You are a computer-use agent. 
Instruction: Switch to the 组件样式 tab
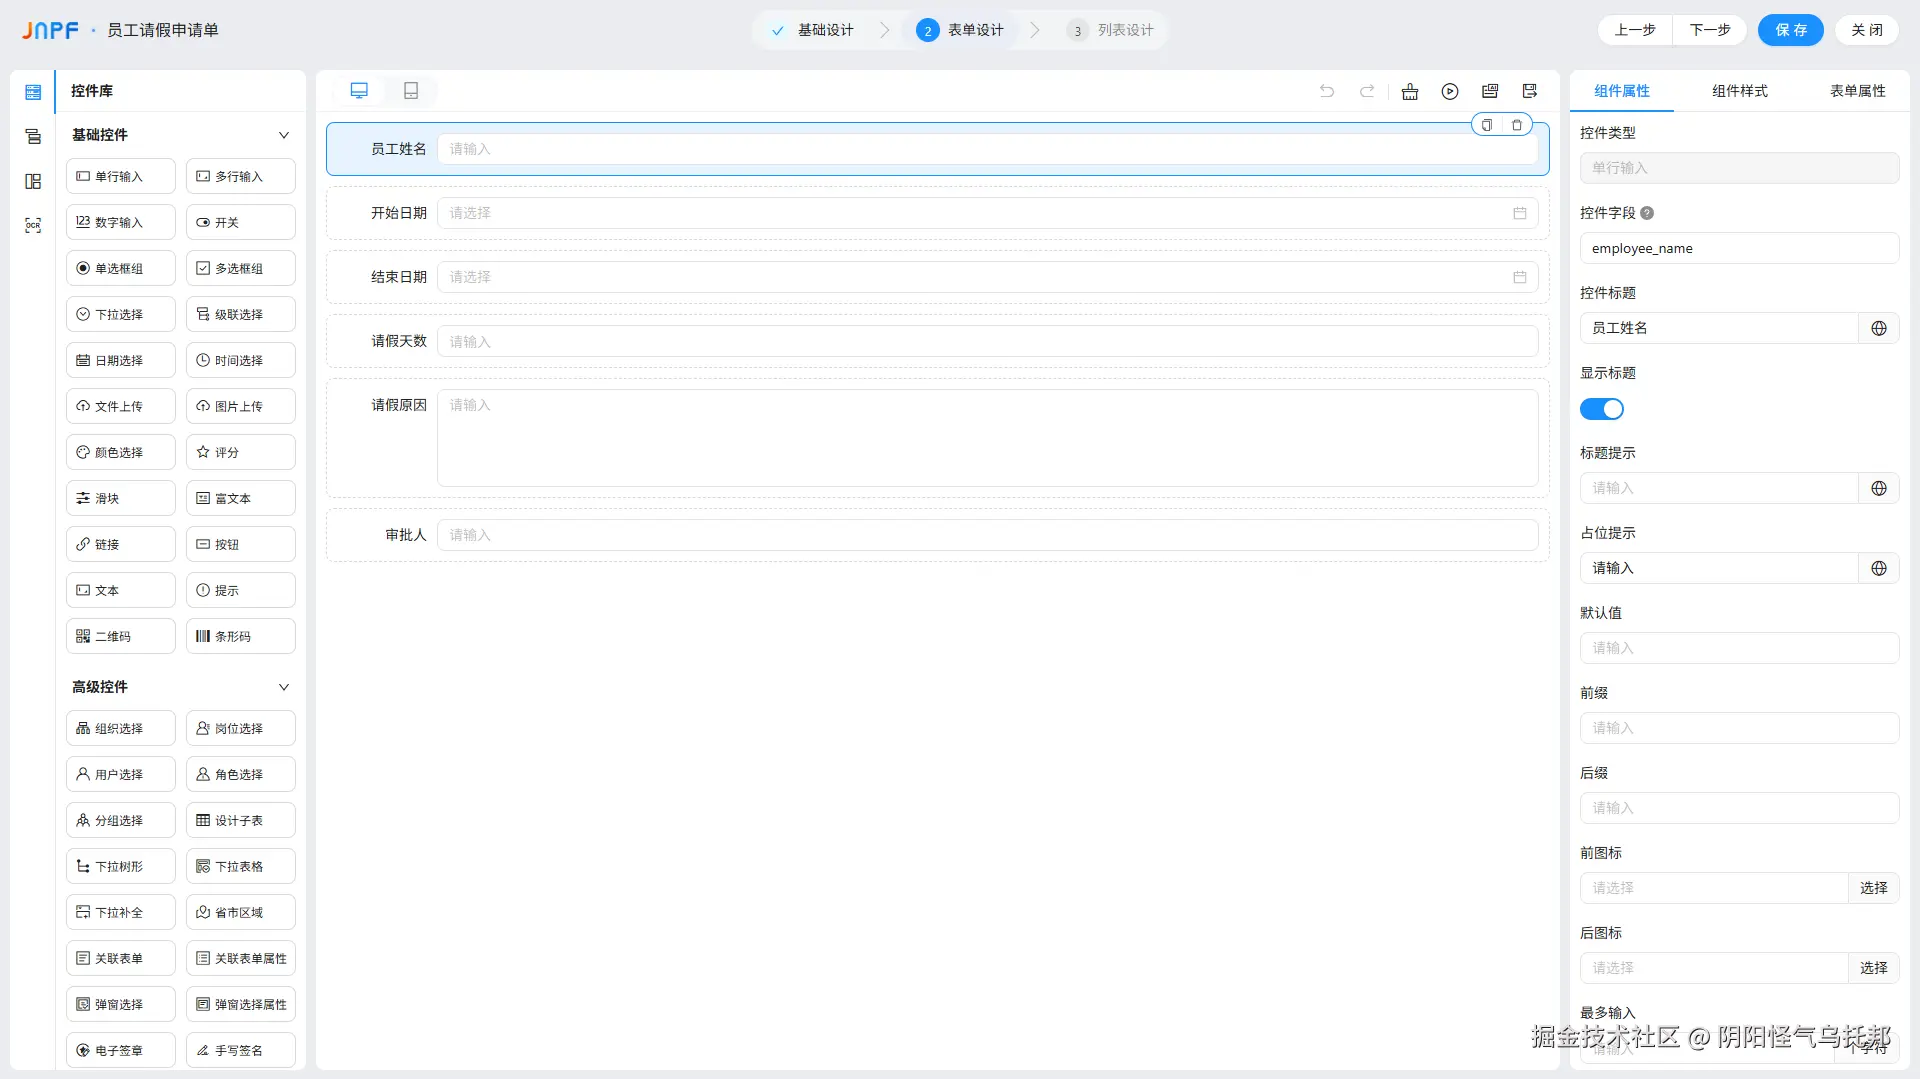1740,91
